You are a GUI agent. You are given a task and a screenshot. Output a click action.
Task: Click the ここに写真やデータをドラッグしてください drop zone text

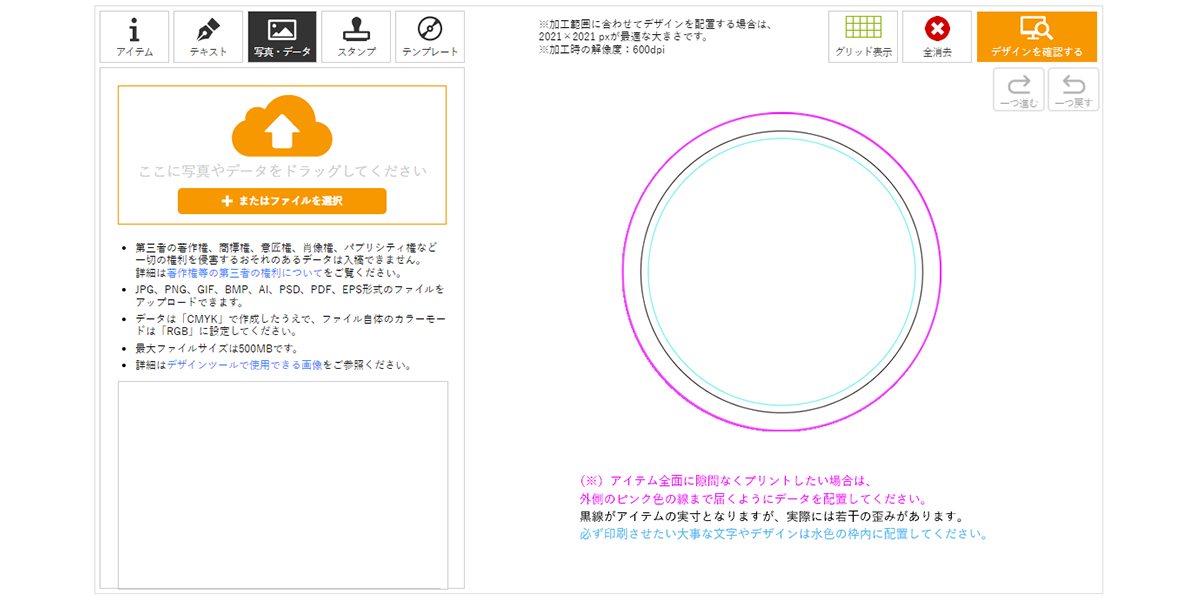click(282, 171)
